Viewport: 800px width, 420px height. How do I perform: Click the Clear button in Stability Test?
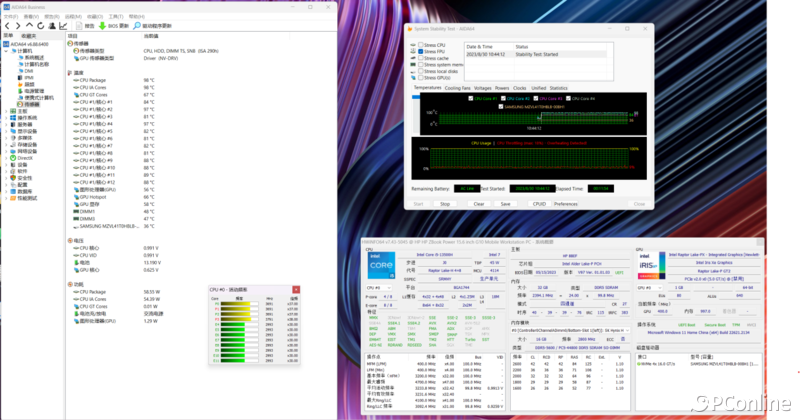(x=479, y=204)
